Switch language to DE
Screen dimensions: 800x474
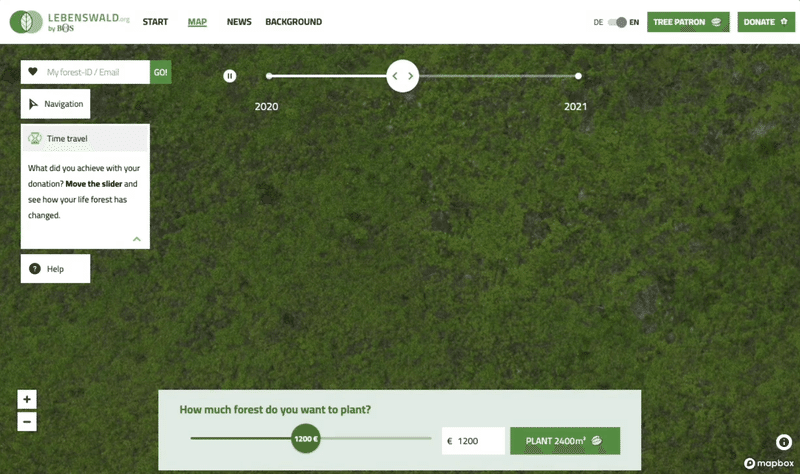tap(598, 22)
